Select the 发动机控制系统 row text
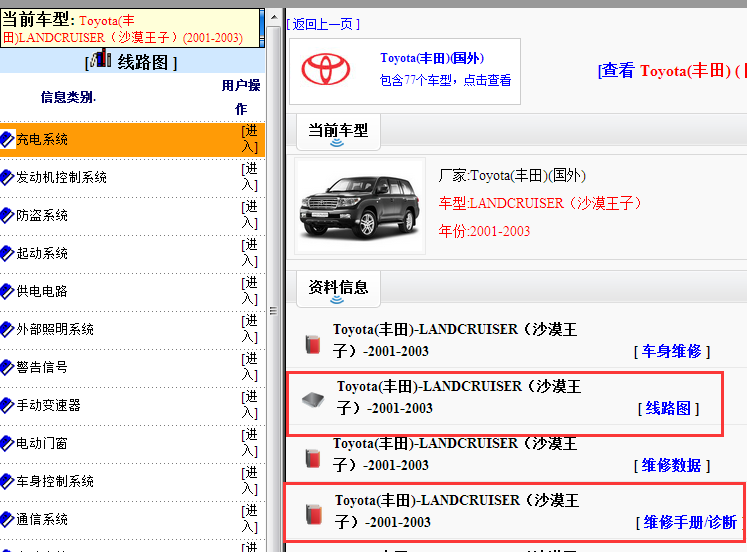The width and height of the screenshot is (747, 552). click(61, 177)
